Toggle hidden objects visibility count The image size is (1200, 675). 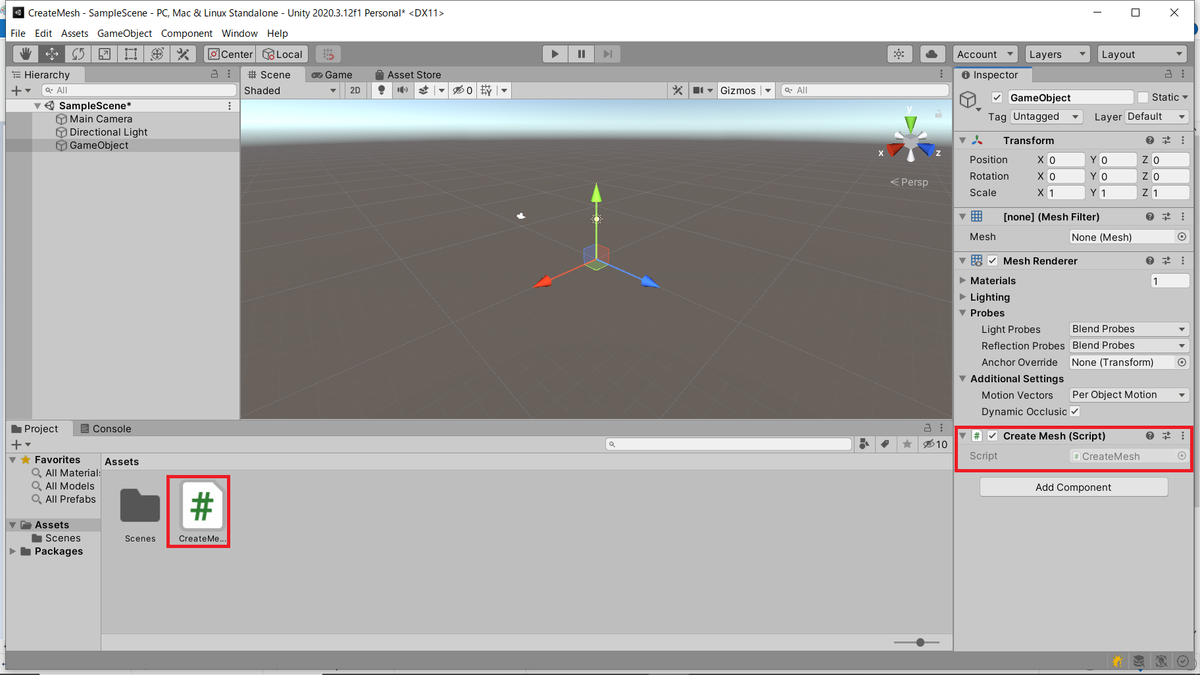pyautogui.click(x=462, y=90)
